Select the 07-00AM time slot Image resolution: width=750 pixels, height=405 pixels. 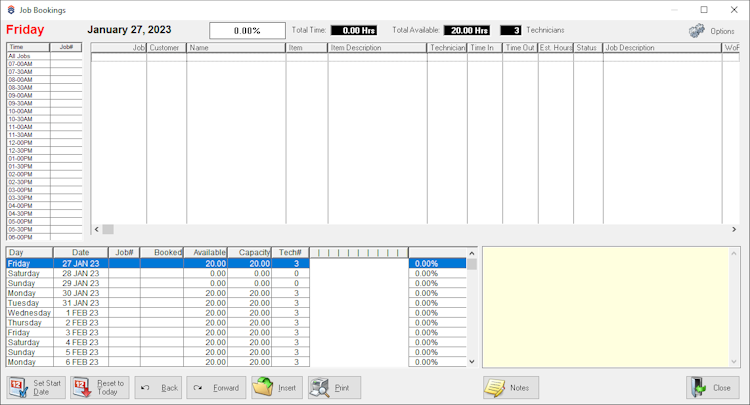(x=44, y=64)
